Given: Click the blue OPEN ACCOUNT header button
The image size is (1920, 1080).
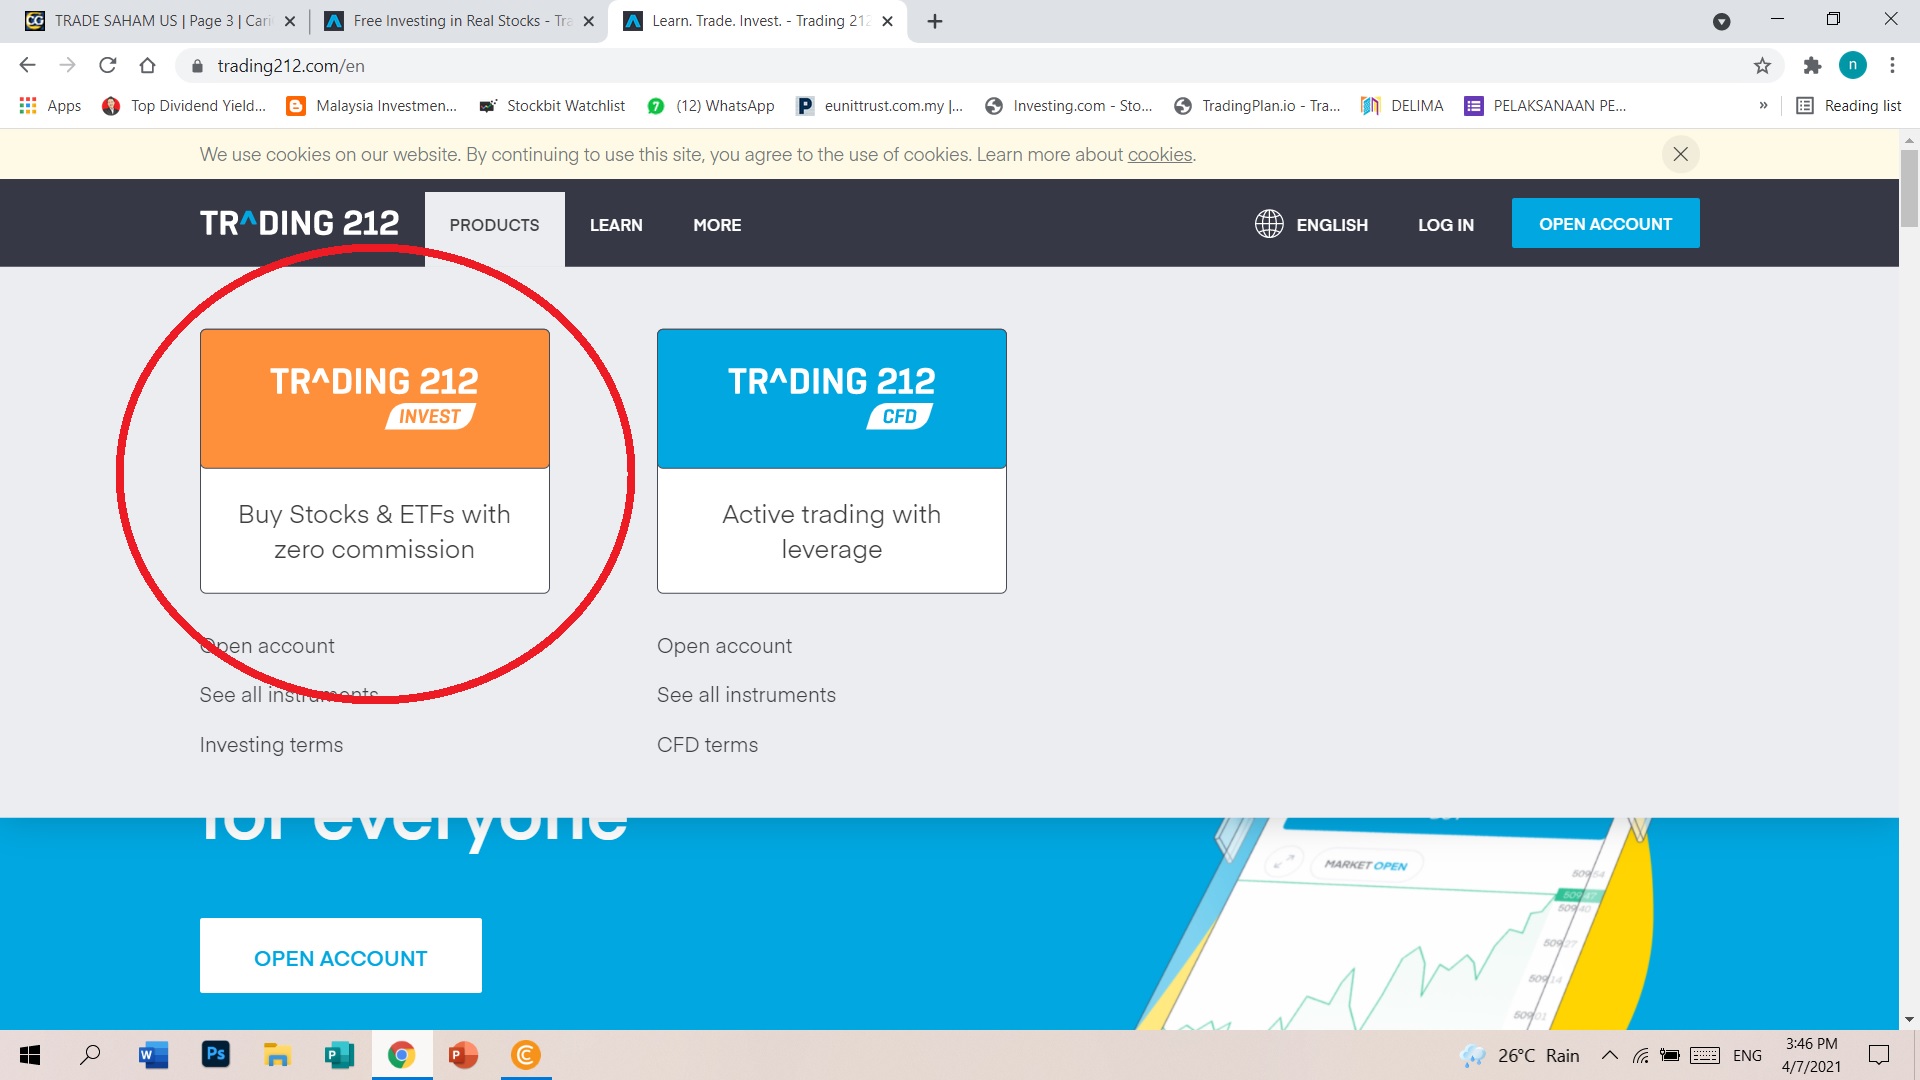Looking at the screenshot, I should tap(1605, 223).
